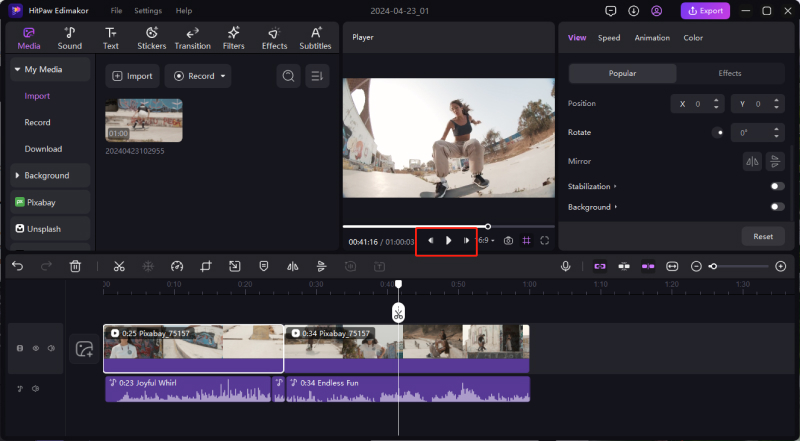The image size is (800, 441).
Task: Open the 16:9 aspect ratio dropdown
Action: coord(486,241)
